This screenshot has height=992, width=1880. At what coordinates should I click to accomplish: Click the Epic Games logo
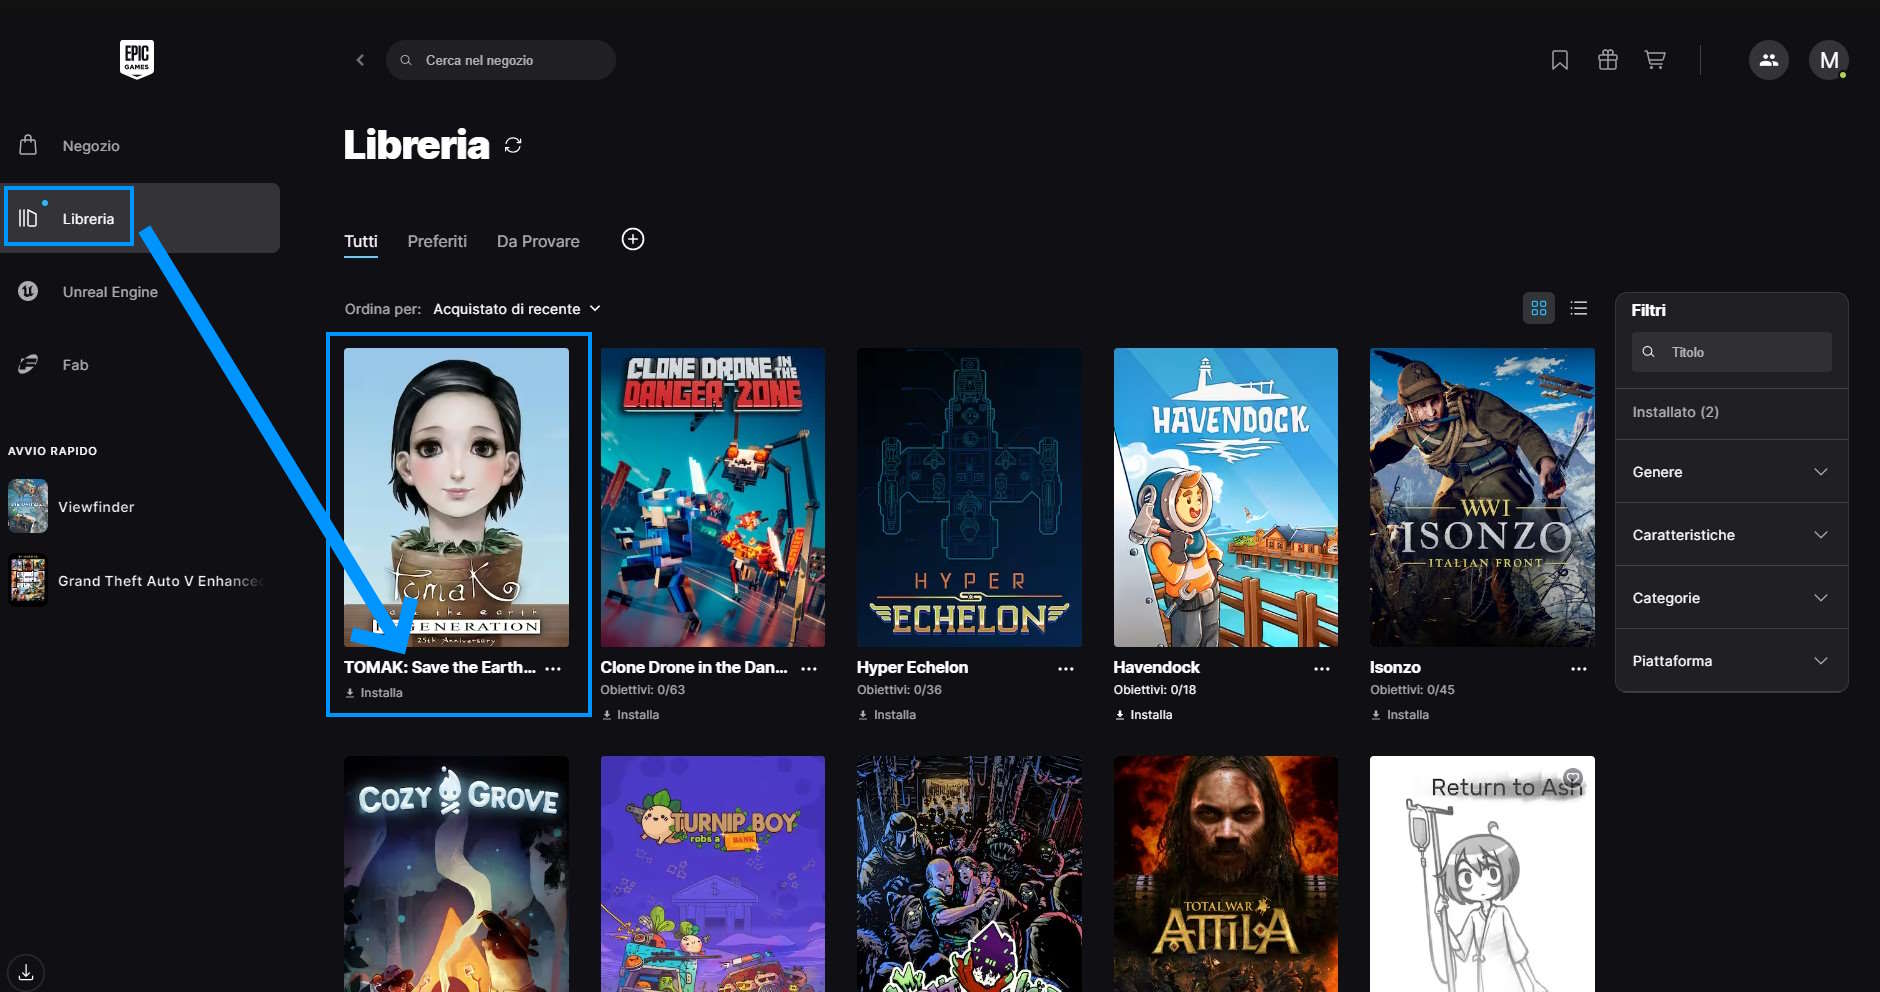137,60
